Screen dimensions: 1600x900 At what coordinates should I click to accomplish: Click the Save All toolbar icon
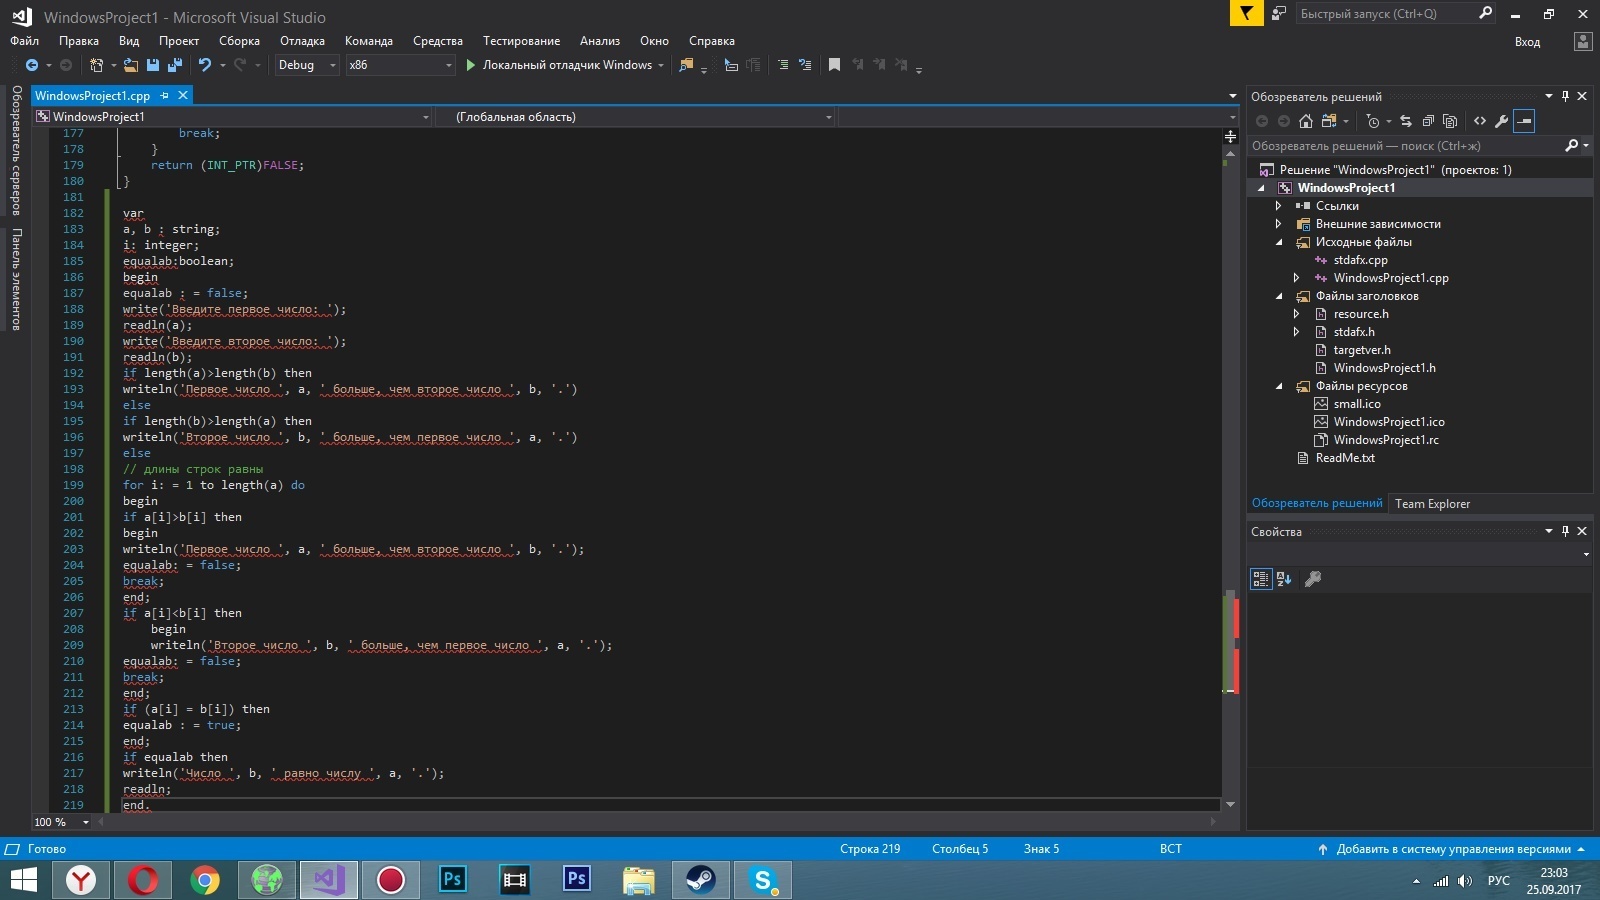coord(175,65)
